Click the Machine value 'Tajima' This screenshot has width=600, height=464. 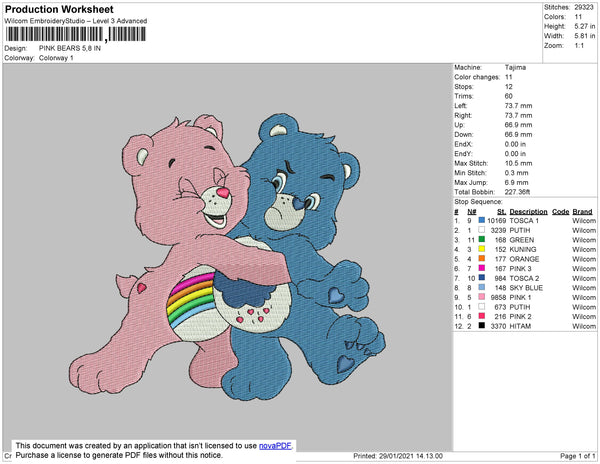[x=515, y=67]
